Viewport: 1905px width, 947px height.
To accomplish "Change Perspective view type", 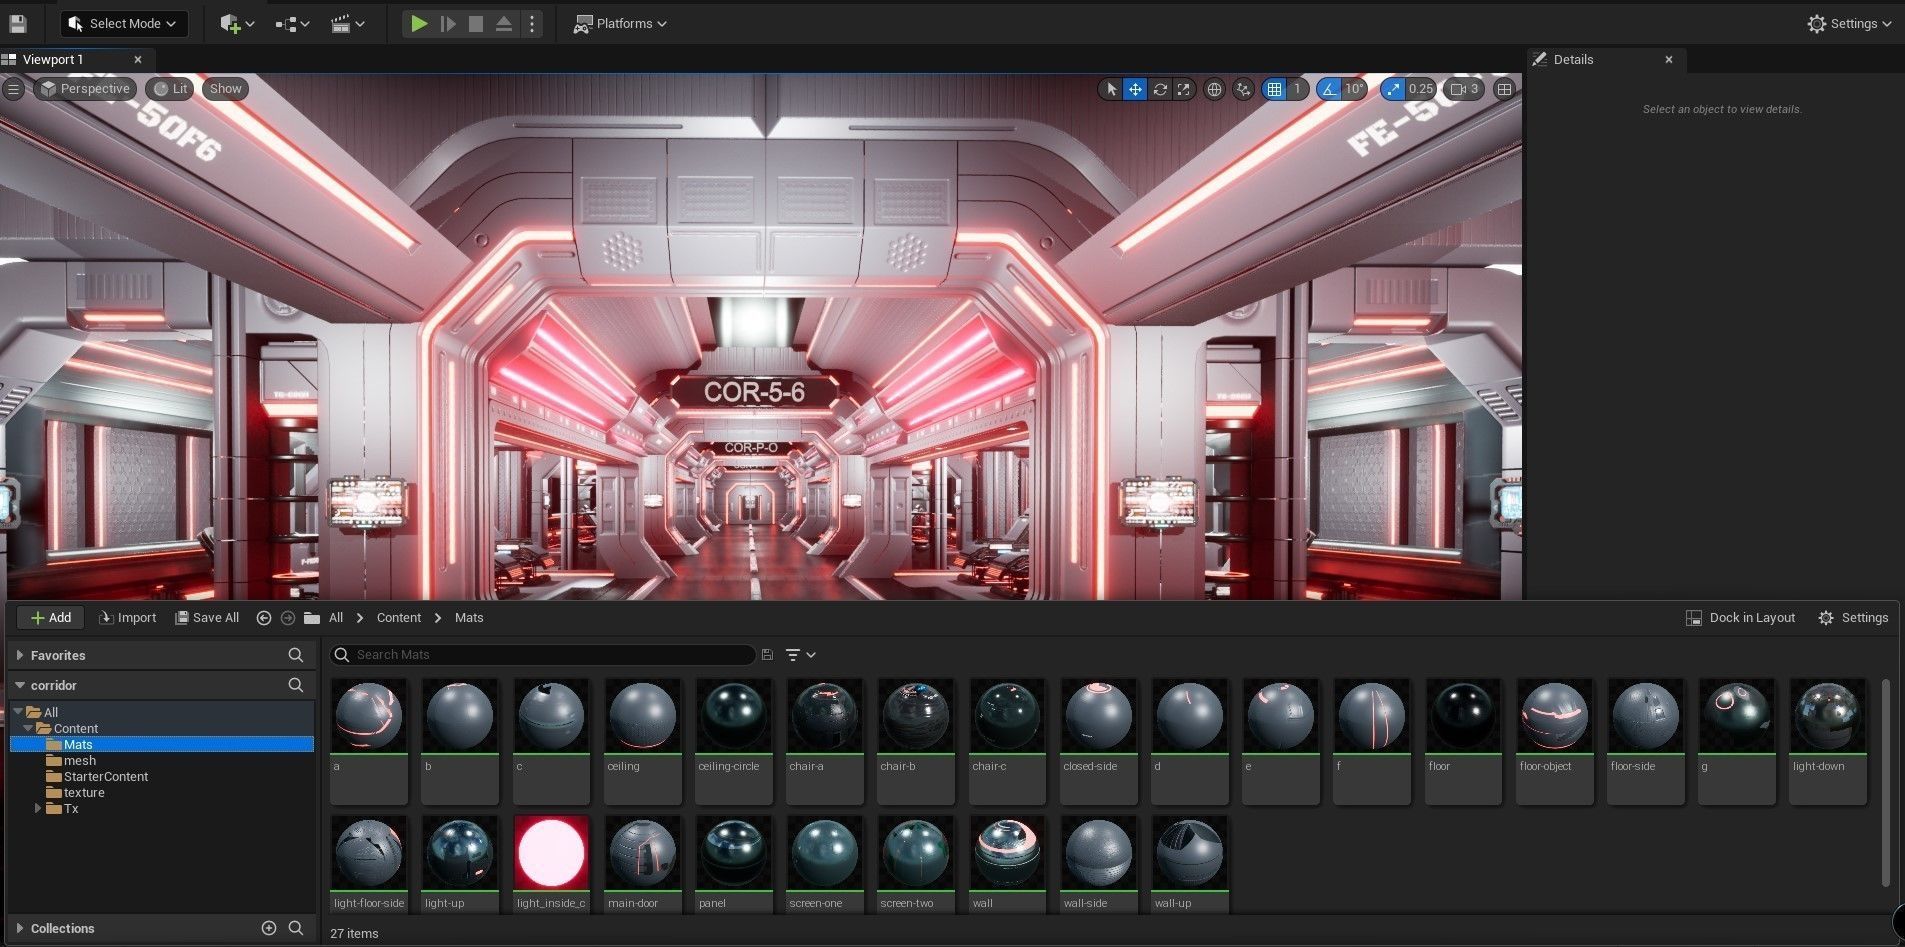I will click(x=85, y=88).
